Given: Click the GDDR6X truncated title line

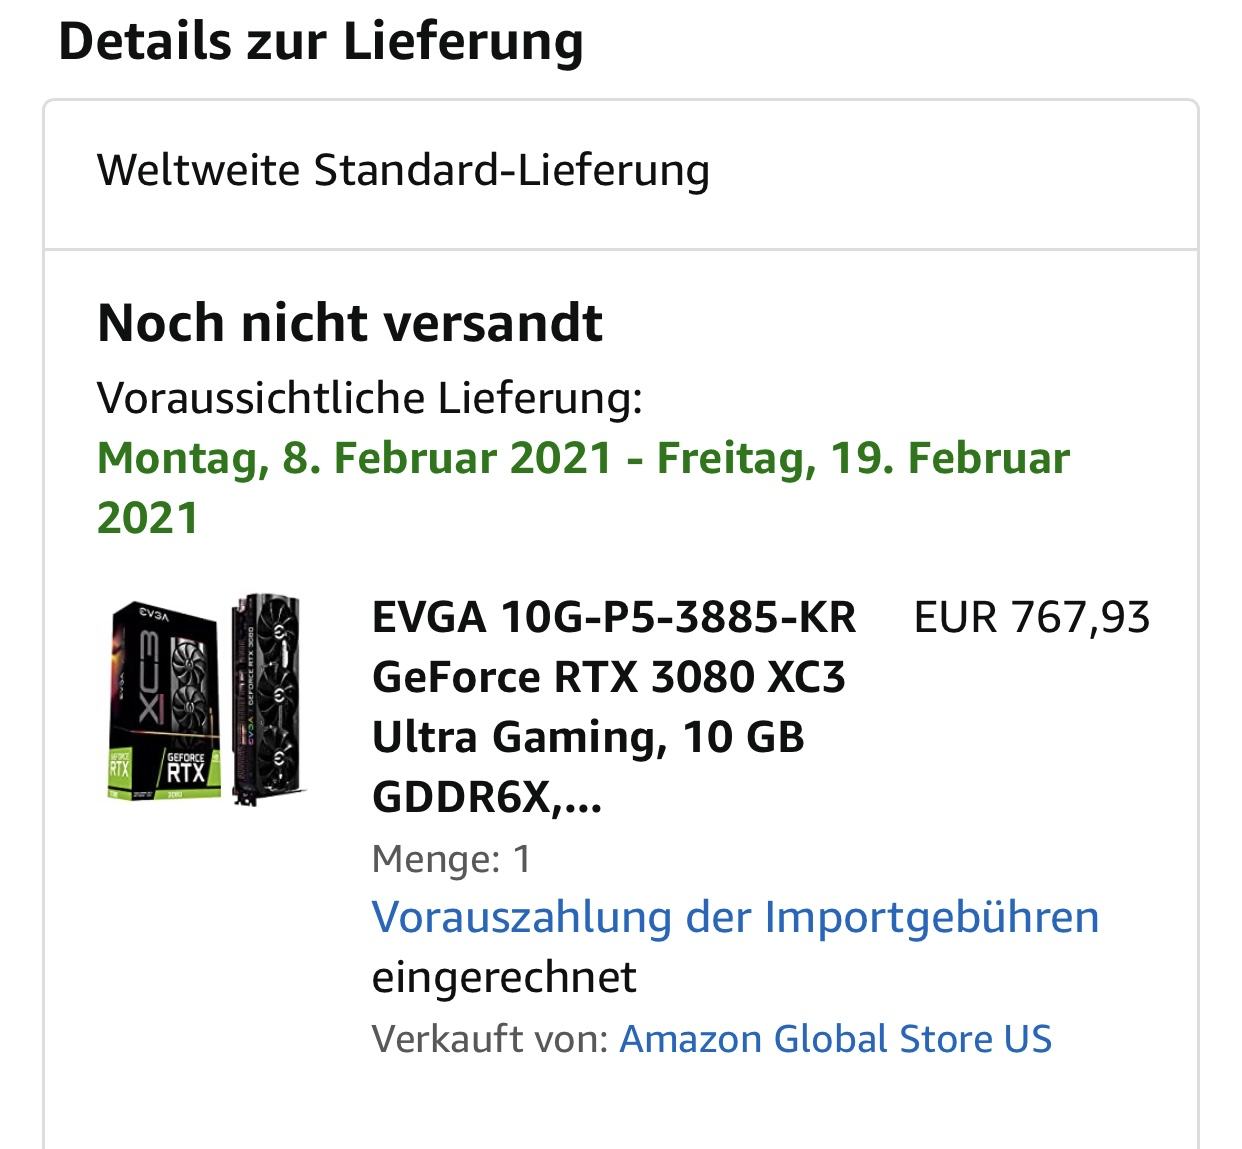Looking at the screenshot, I should 487,797.
